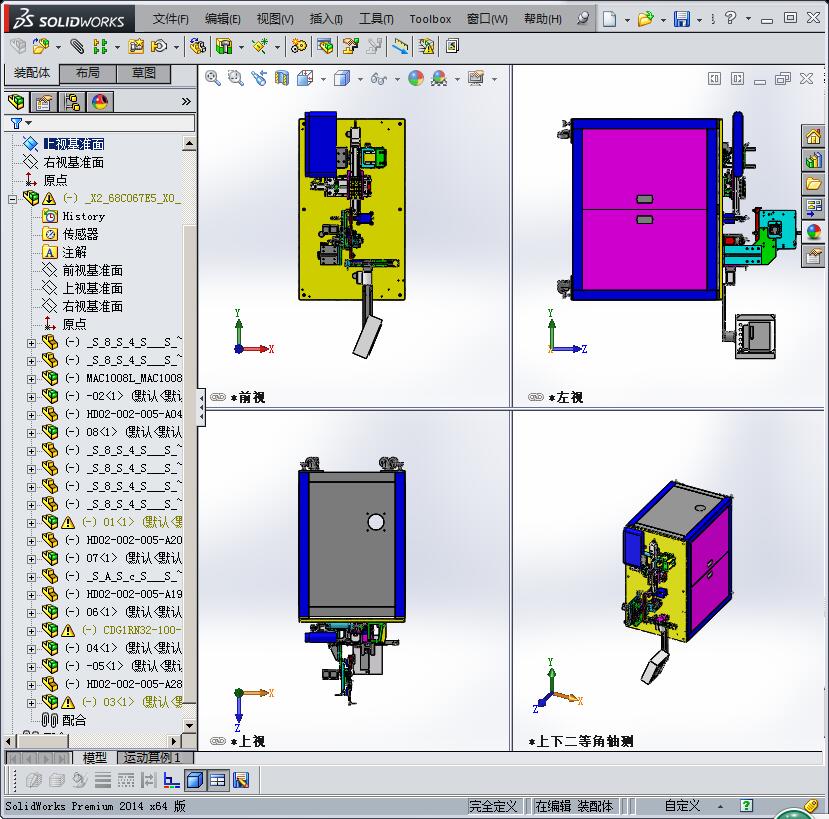Open the Design Library task pane icon
Image resolution: width=829 pixels, height=819 pixels.
813,160
